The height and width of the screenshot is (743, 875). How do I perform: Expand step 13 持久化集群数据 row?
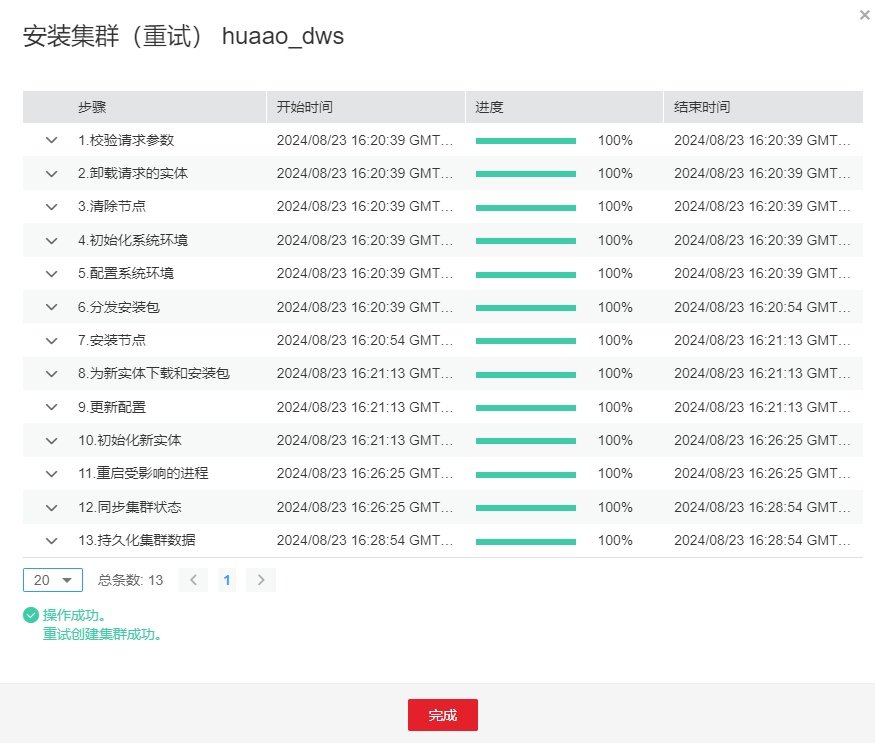(x=51, y=540)
